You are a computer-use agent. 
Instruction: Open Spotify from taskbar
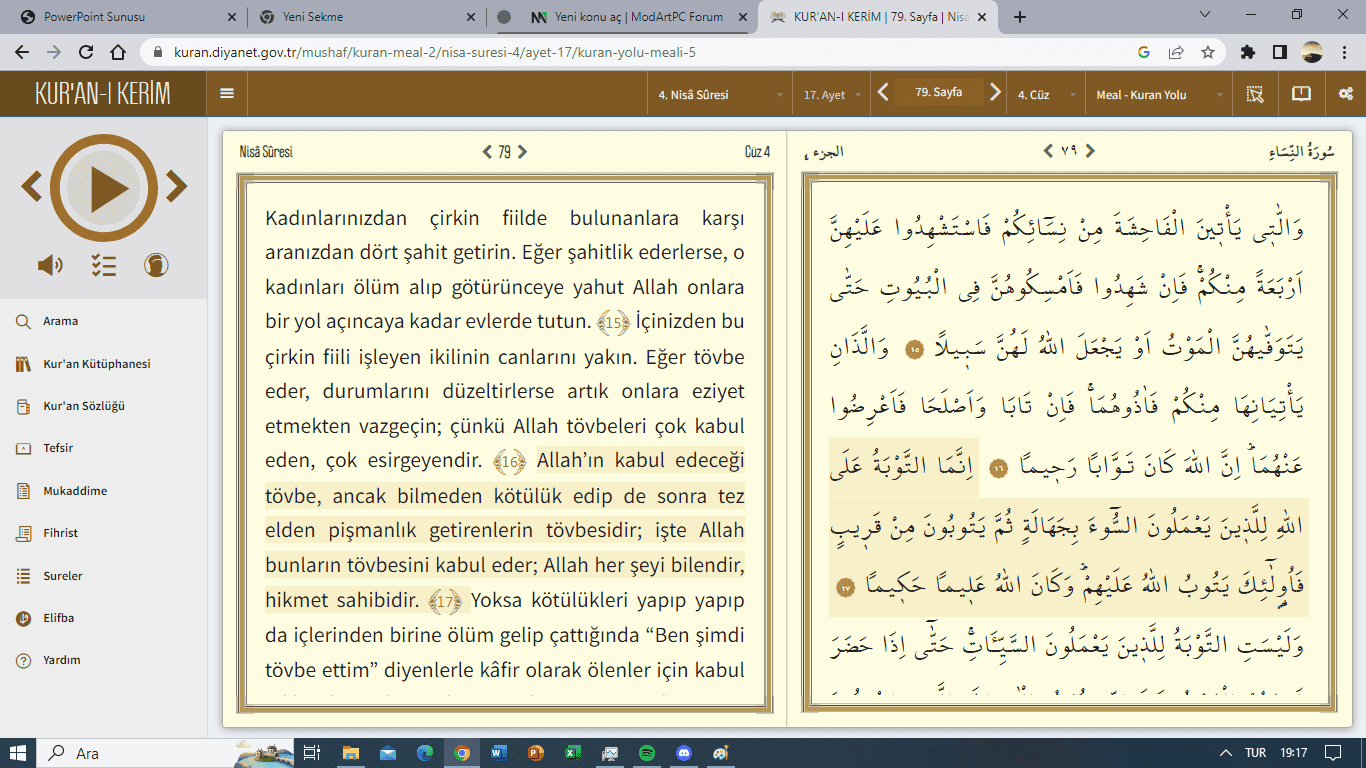click(x=647, y=753)
